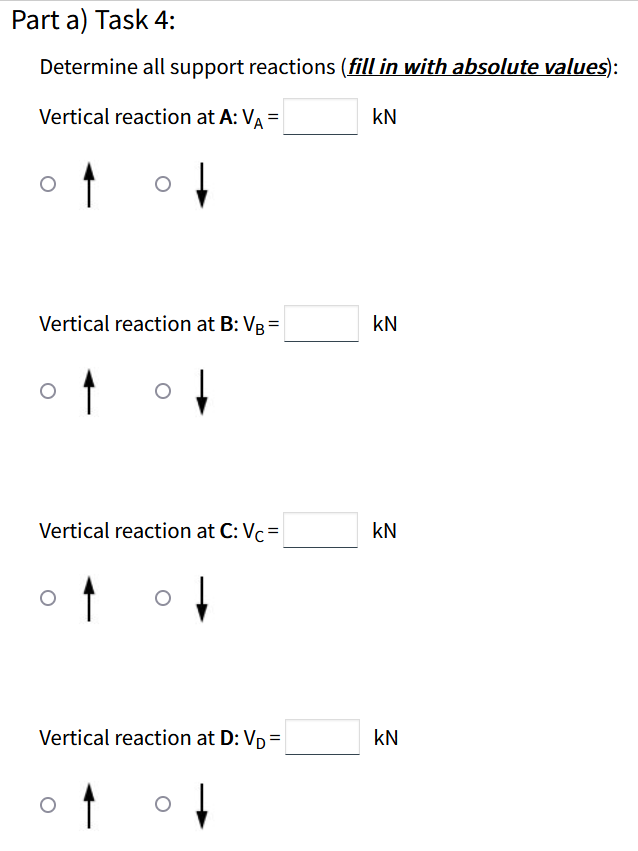Click the radio circle beside D's down arrow
638x851 pixels.
click(163, 805)
